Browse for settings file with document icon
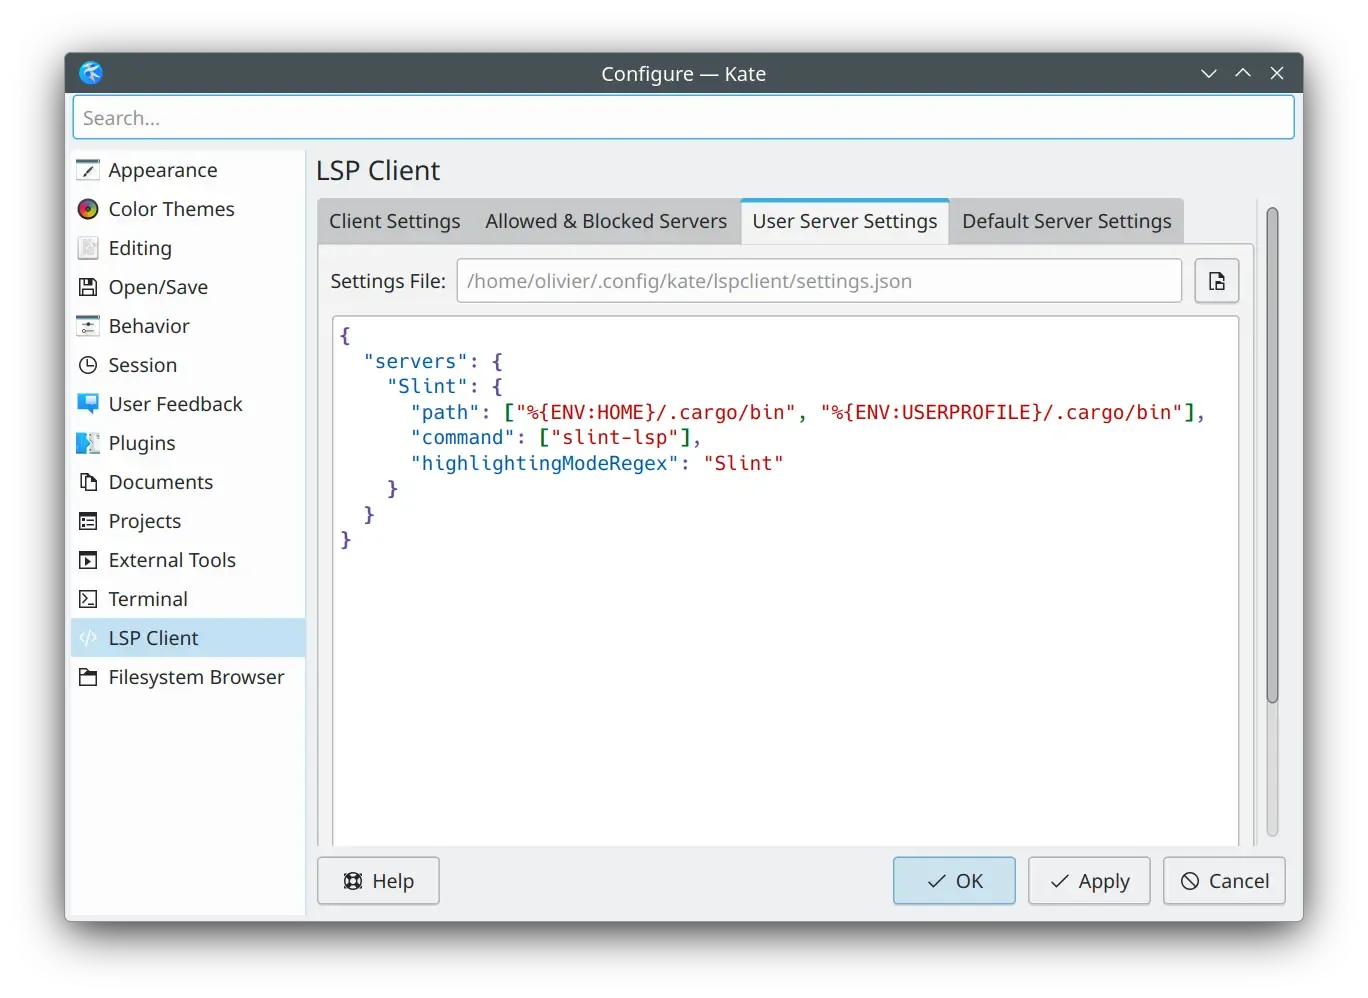Screen dimensions: 1368x998 1216,281
